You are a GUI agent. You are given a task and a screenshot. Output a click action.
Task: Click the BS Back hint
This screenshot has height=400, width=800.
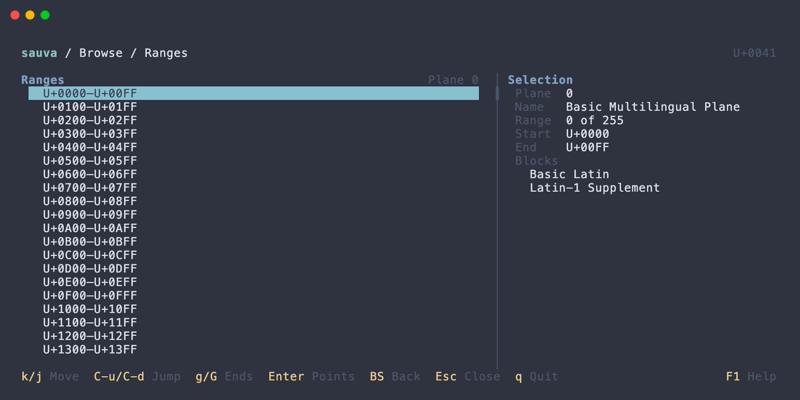(x=395, y=377)
